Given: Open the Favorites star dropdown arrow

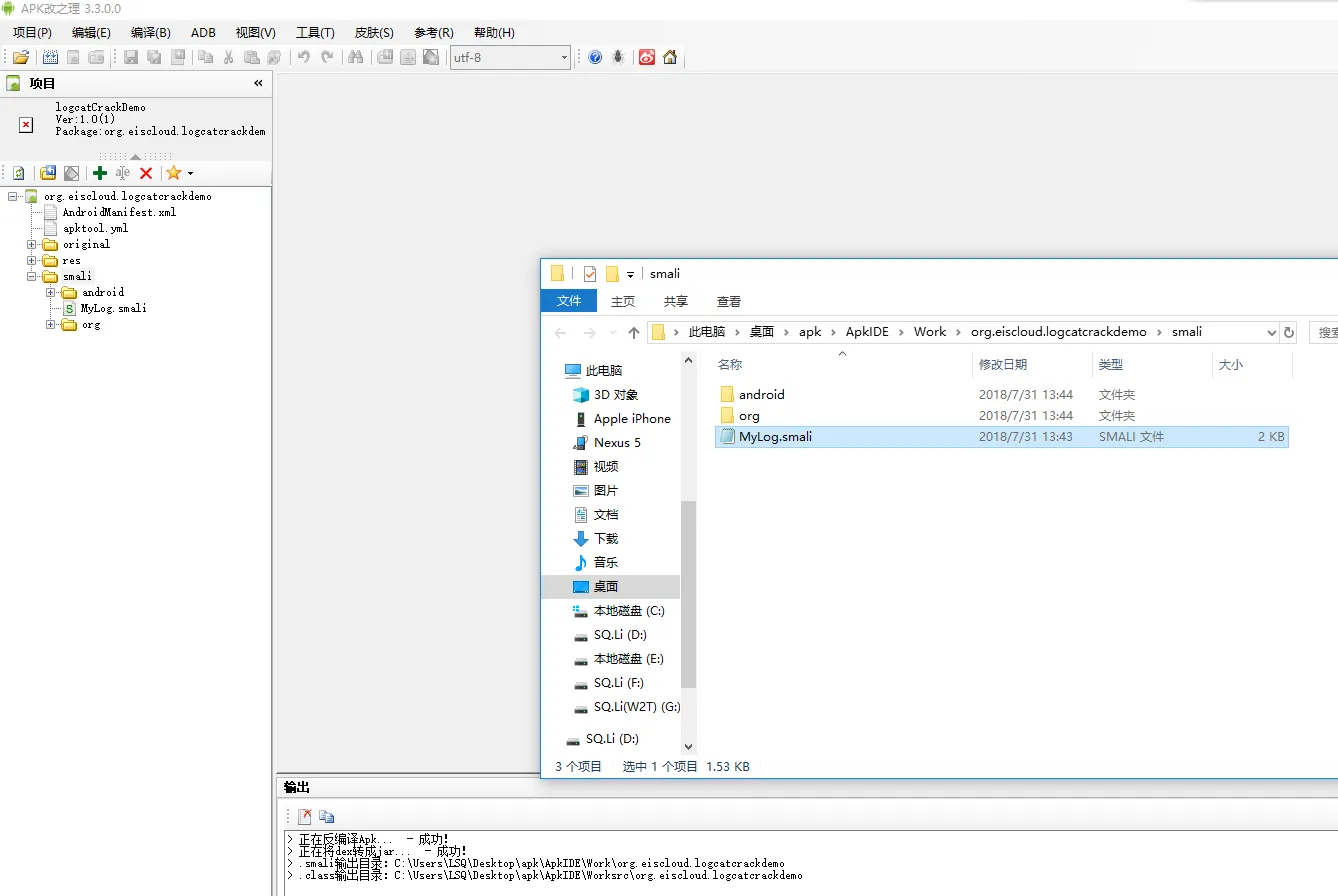Looking at the screenshot, I should point(190,174).
